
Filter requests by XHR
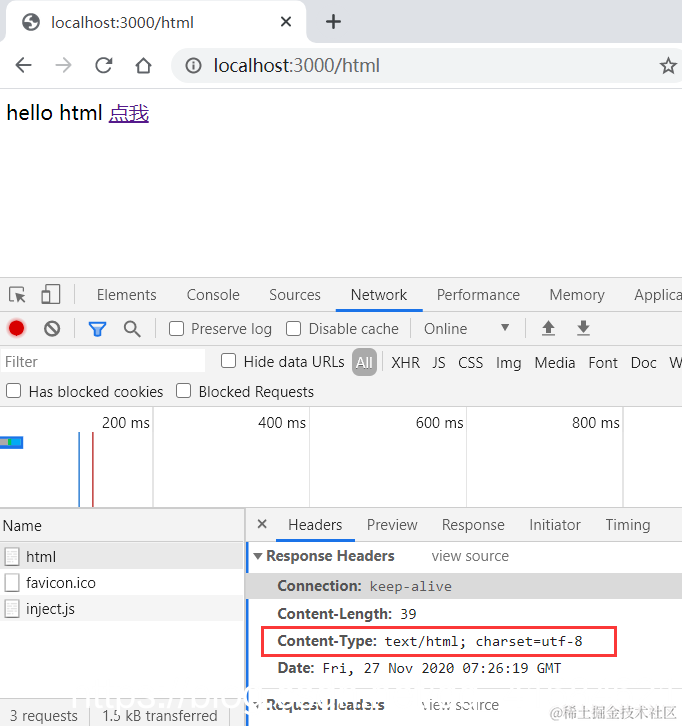[x=405, y=363]
